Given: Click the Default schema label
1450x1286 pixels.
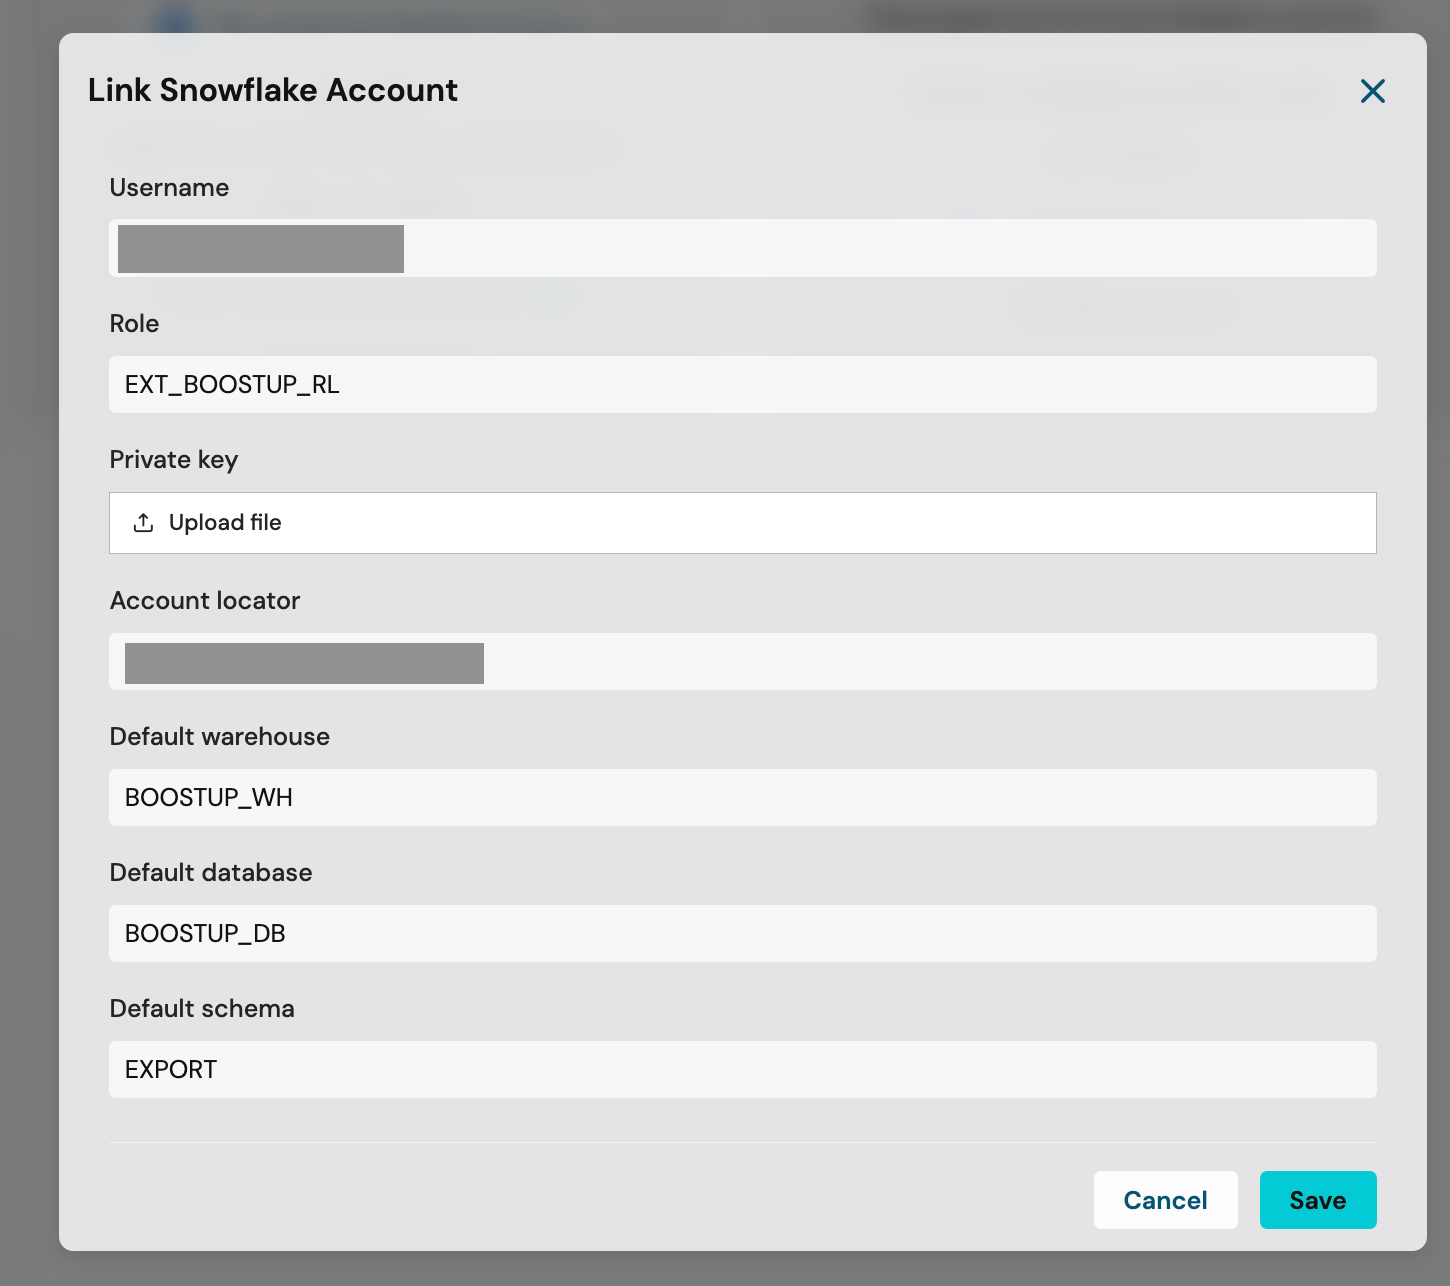Looking at the screenshot, I should coord(201,1008).
